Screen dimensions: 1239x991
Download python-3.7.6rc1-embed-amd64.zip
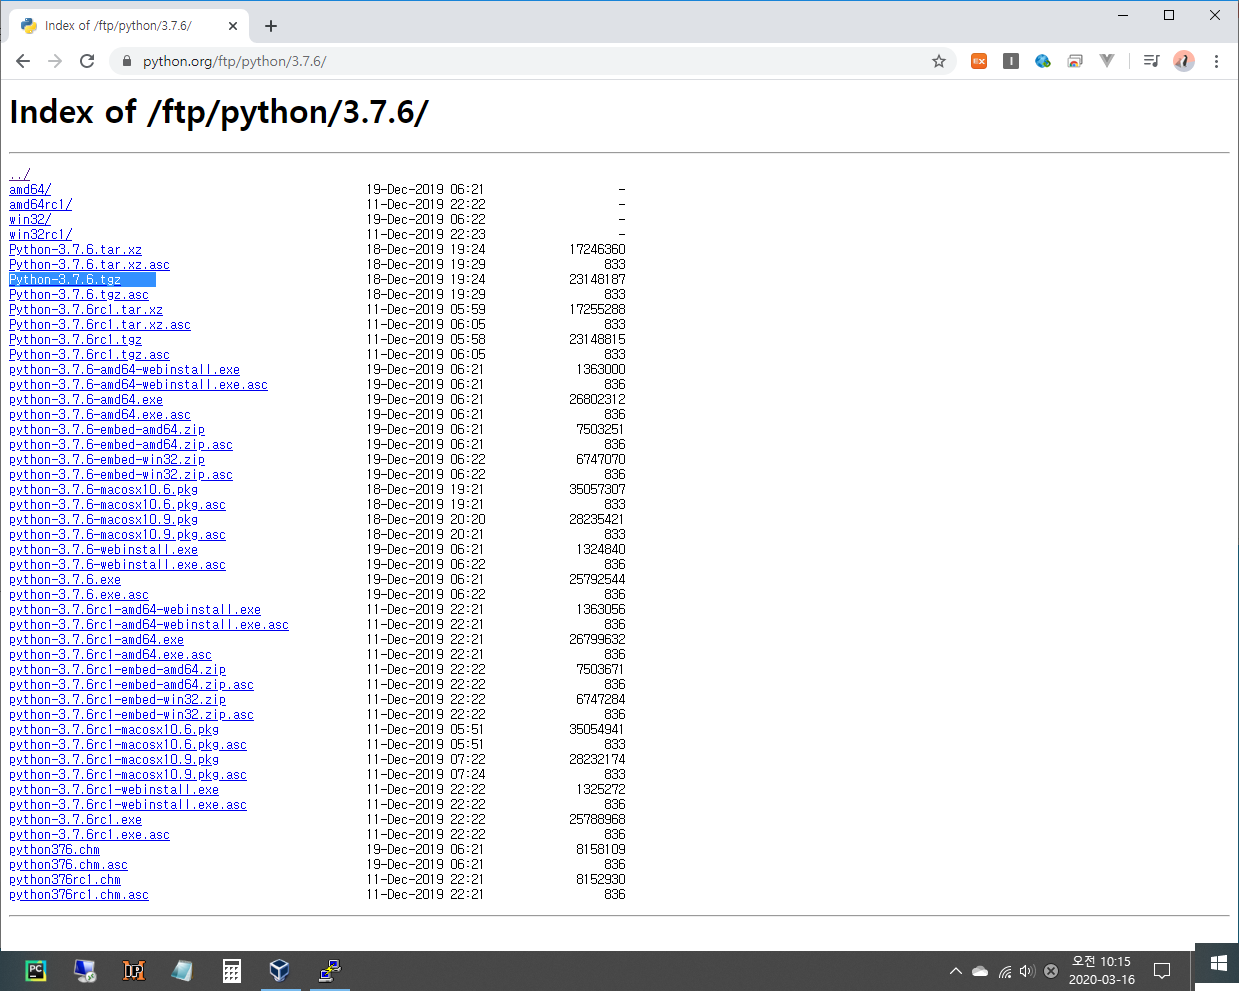[117, 669]
